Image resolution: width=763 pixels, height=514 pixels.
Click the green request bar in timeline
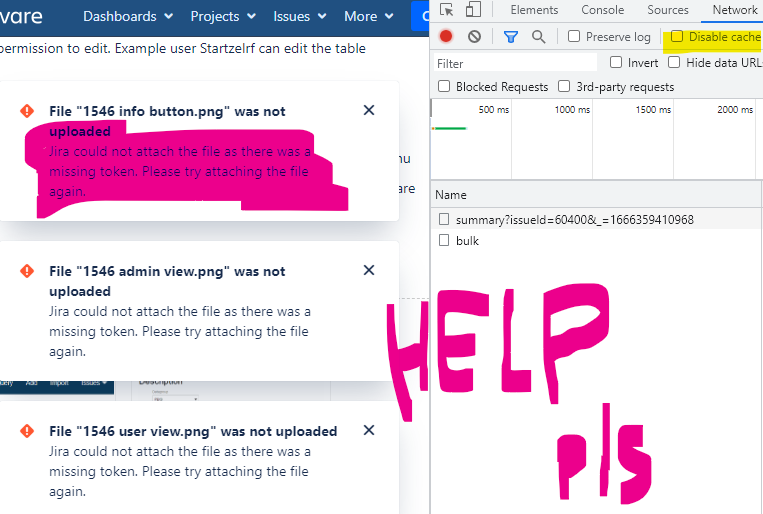[450, 128]
